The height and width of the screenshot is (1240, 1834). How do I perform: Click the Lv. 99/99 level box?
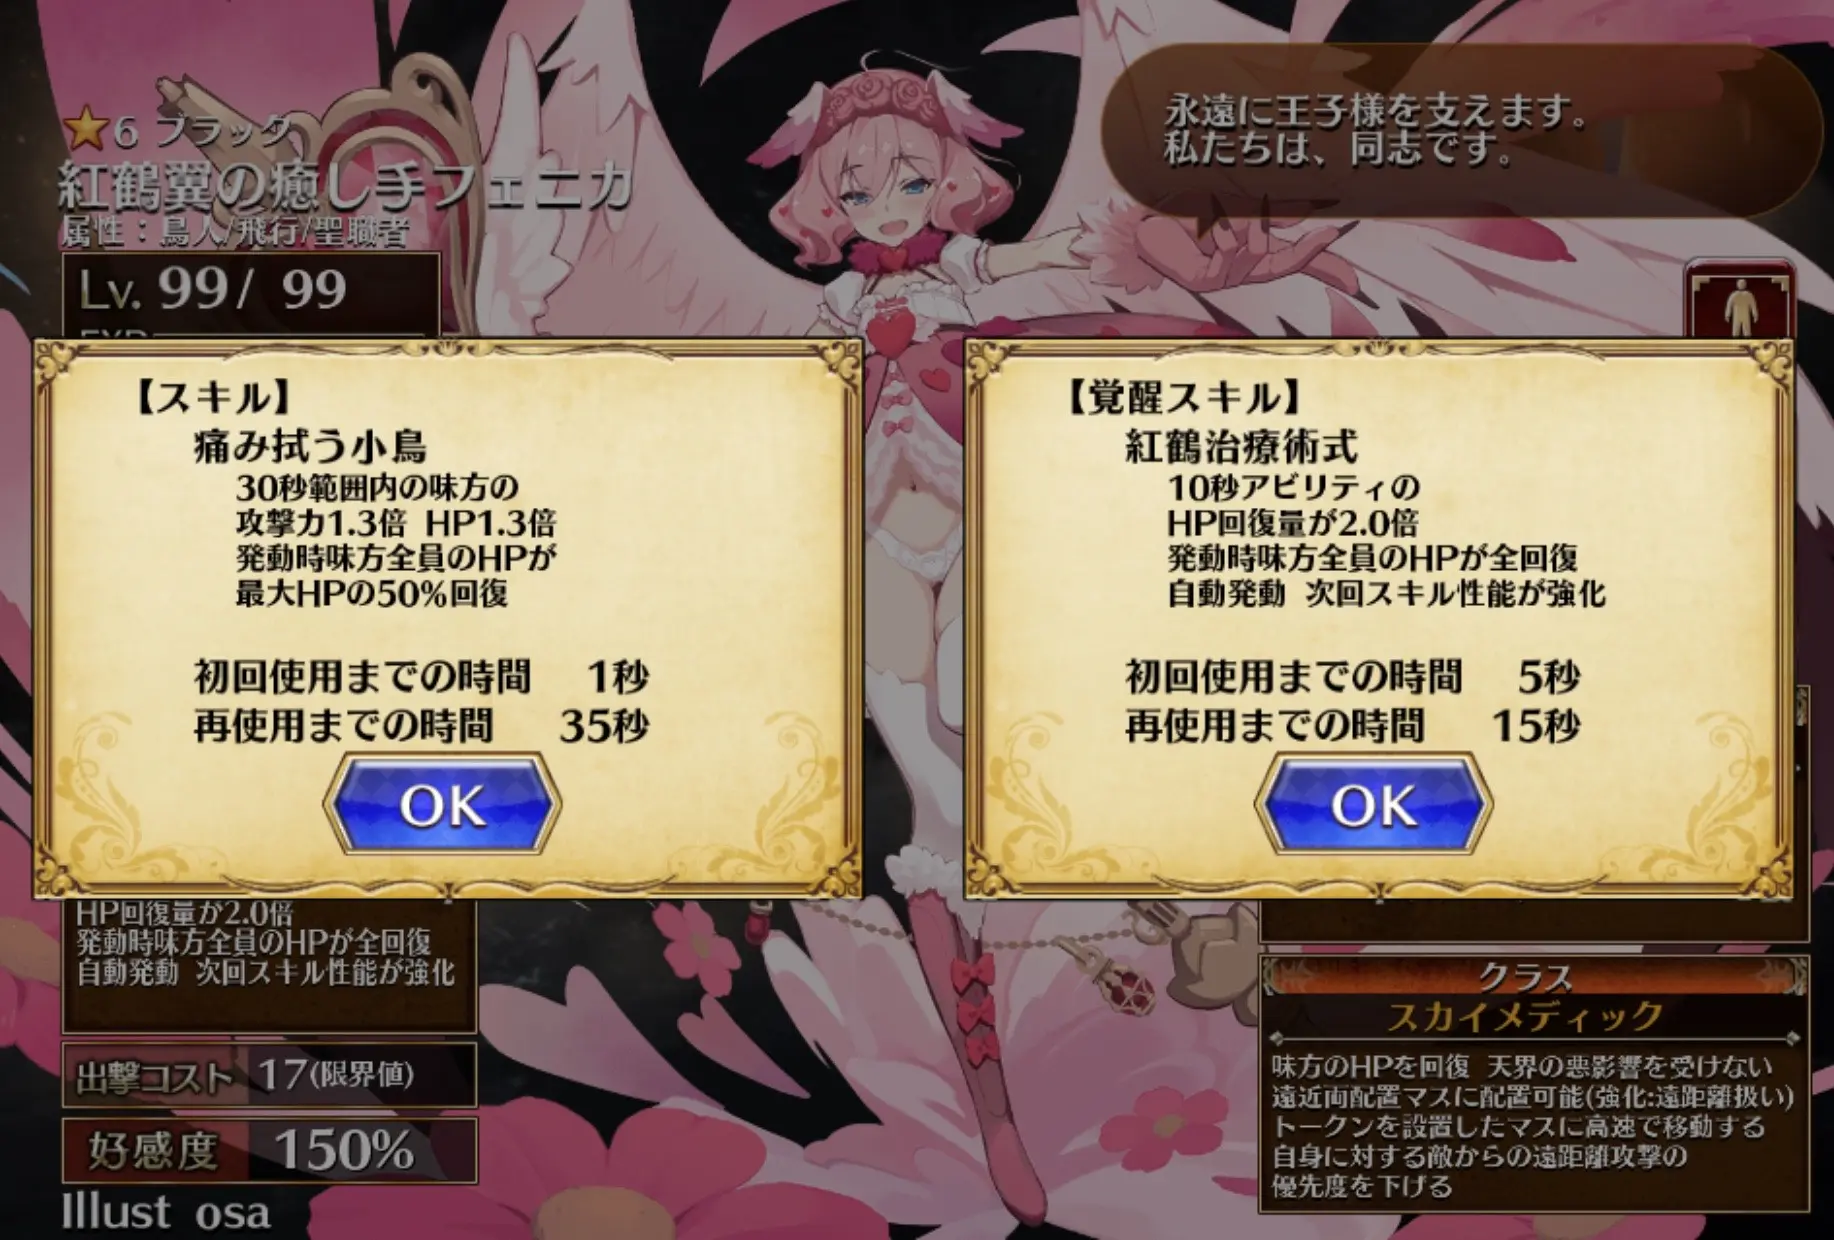click(252, 292)
